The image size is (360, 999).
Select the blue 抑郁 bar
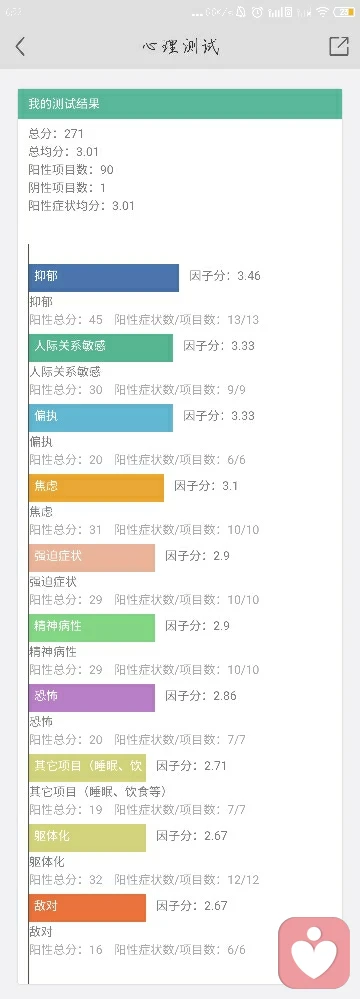click(104, 278)
